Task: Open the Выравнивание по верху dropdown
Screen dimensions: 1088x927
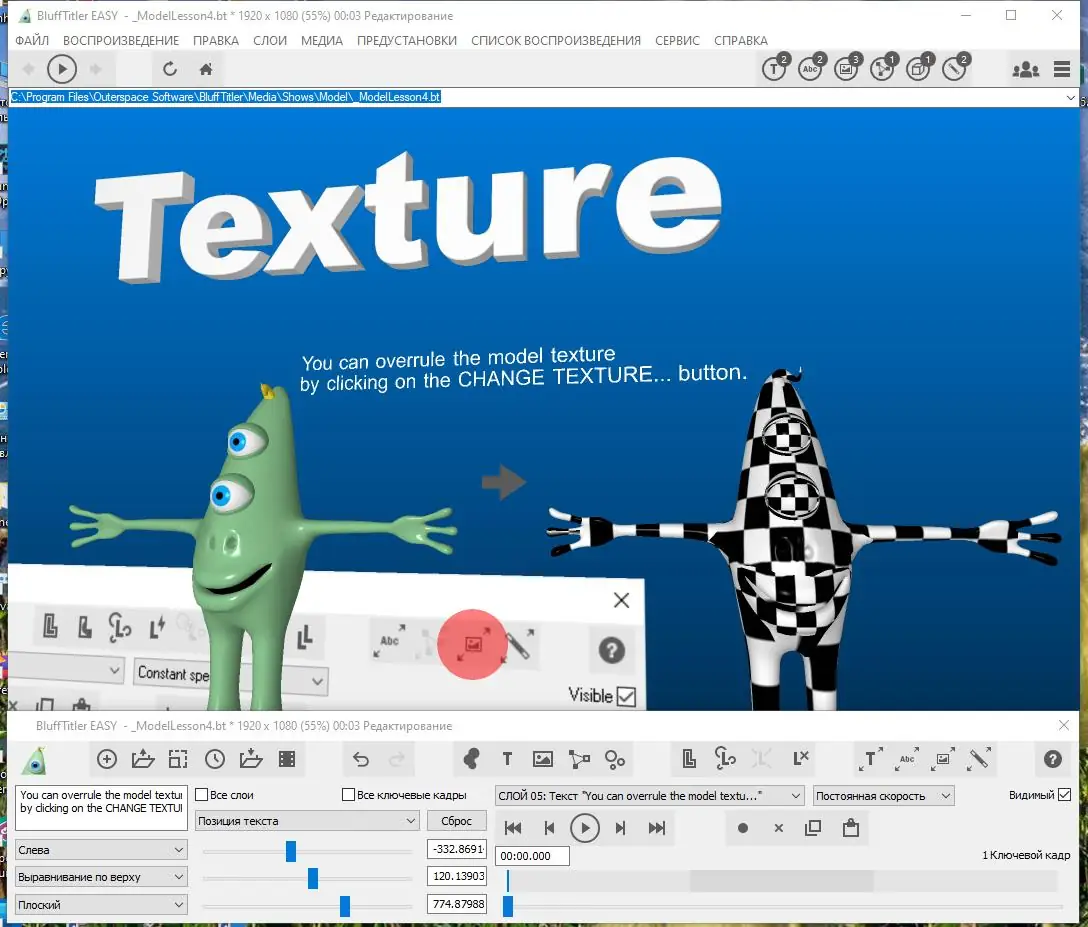Action: pyautogui.click(x=101, y=877)
